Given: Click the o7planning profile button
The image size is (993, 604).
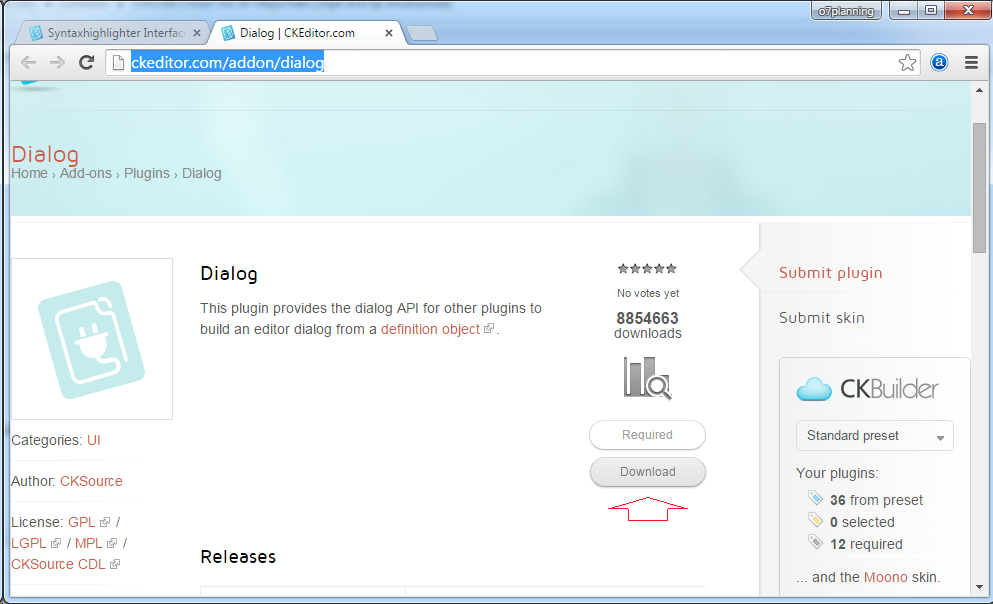Looking at the screenshot, I should tap(846, 11).
